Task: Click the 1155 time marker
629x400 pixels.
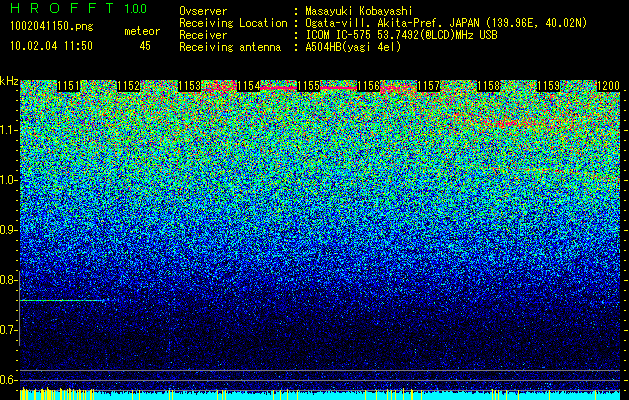Action: (308, 86)
